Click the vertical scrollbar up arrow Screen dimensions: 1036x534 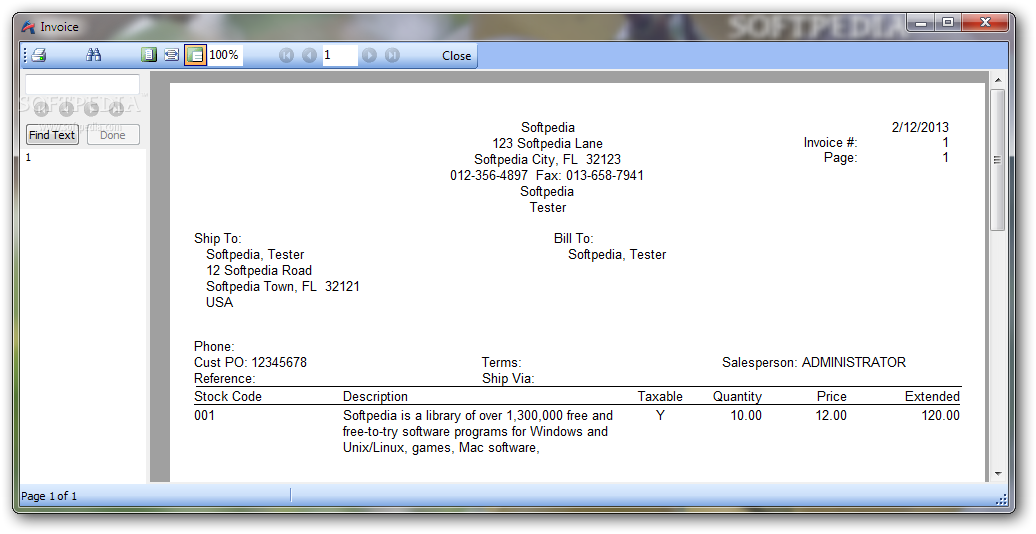coord(998,80)
